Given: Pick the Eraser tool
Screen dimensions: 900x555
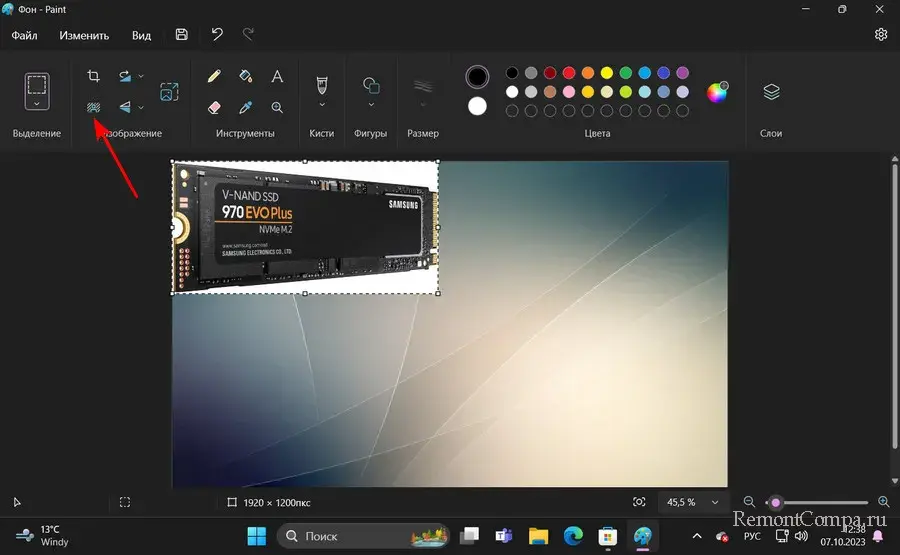Looking at the screenshot, I should (x=213, y=107).
